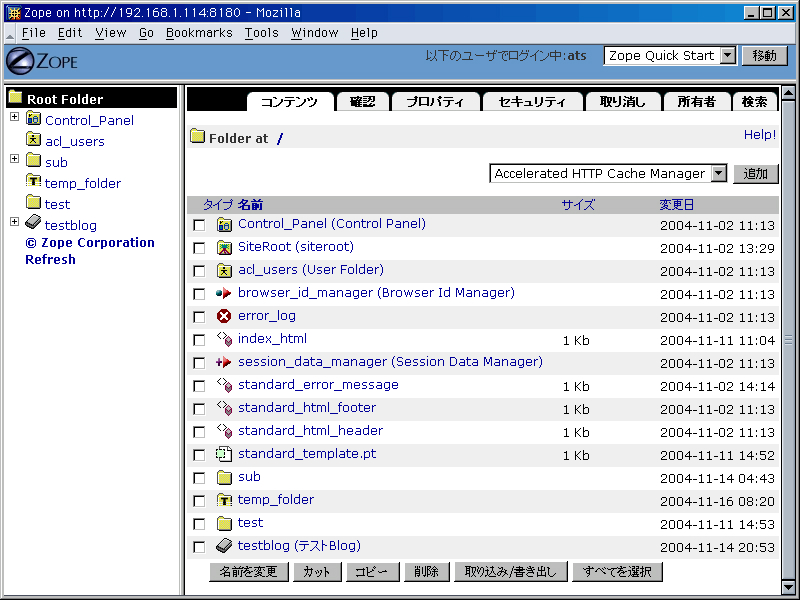Click the © Zope Corporation link
This screenshot has height=600, width=800.
tap(90, 242)
